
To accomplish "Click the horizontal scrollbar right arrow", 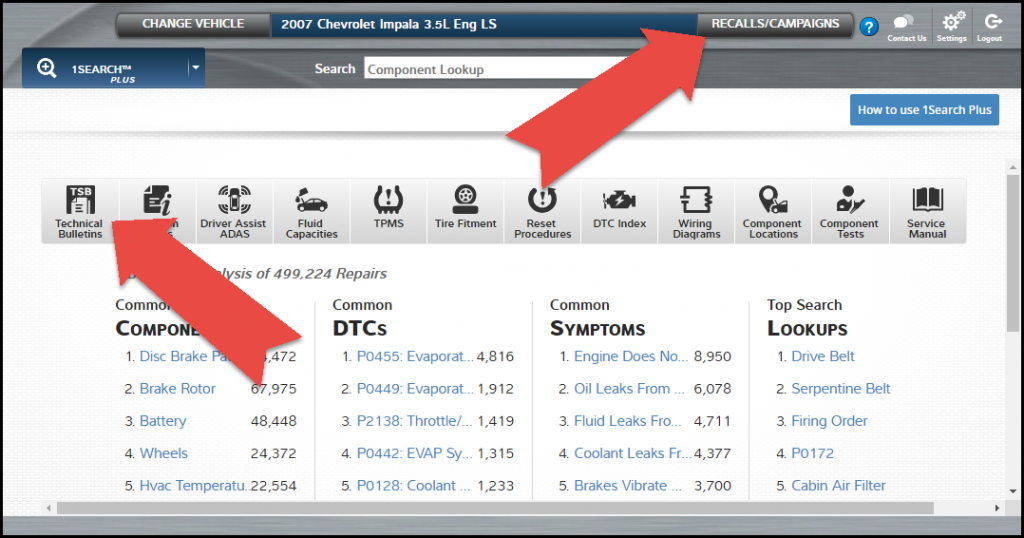I will tap(997, 508).
